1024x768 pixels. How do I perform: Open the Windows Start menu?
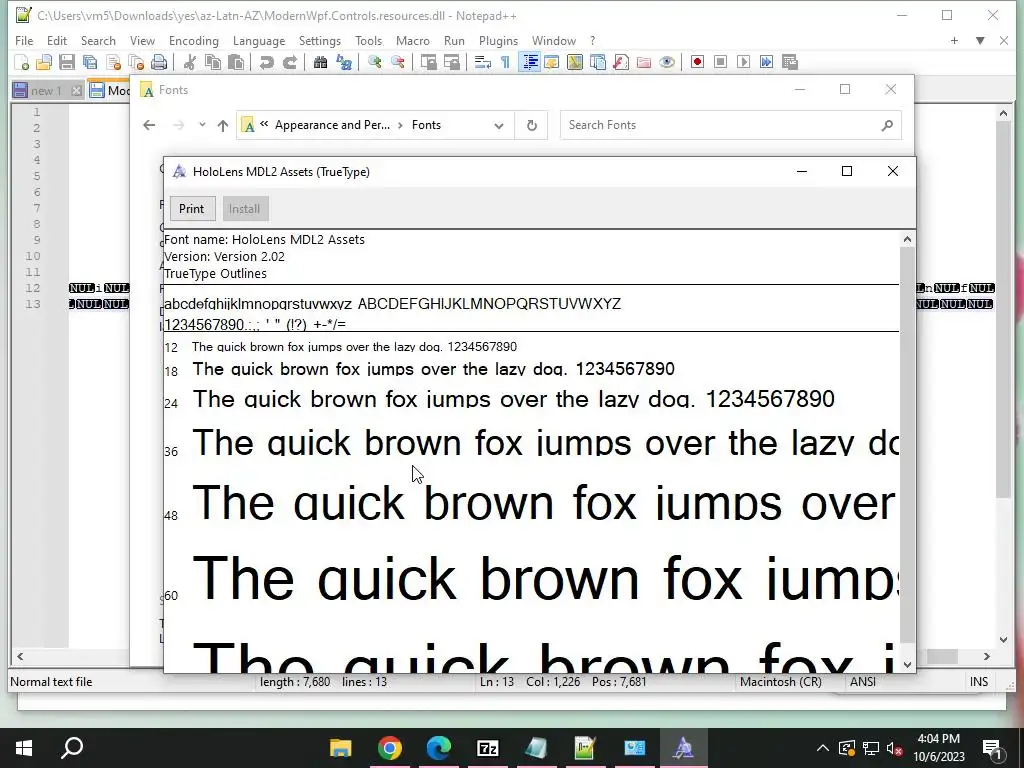(24, 748)
